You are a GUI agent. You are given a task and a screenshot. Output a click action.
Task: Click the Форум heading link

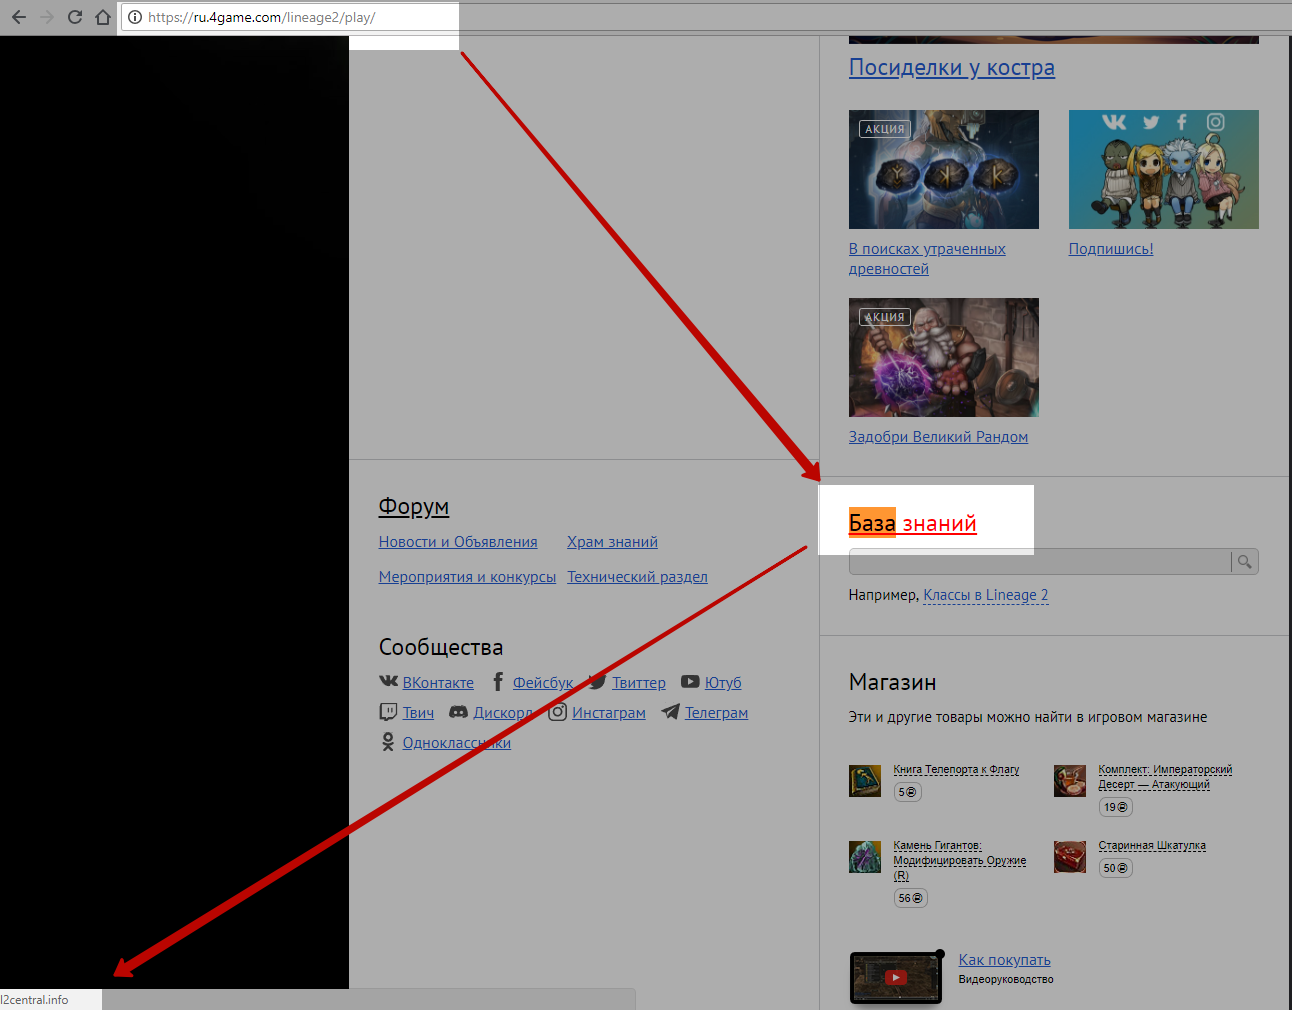click(413, 507)
